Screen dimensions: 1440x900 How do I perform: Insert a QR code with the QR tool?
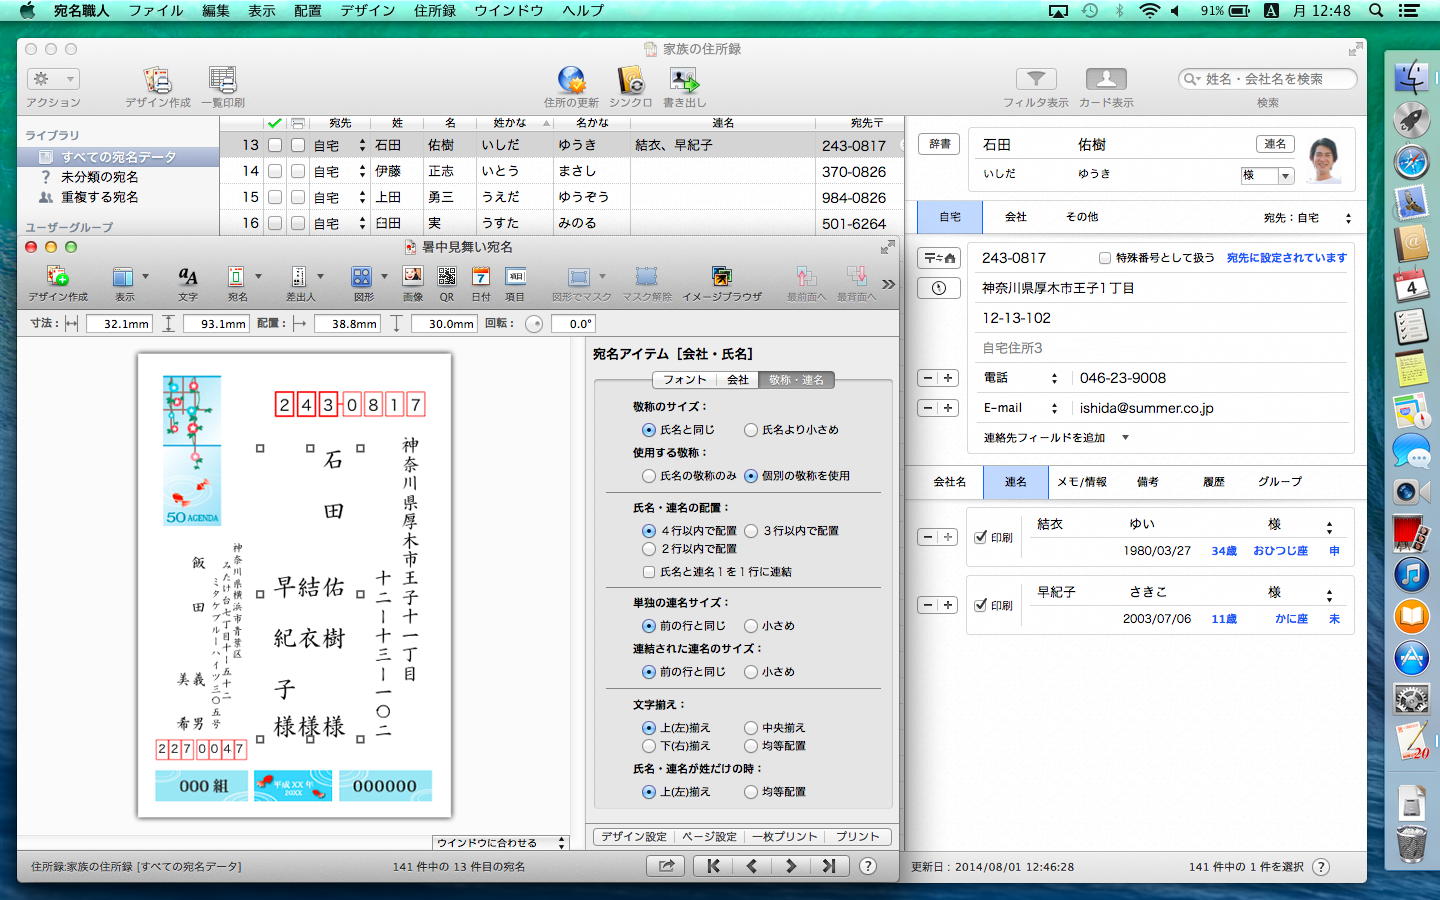[x=446, y=276]
